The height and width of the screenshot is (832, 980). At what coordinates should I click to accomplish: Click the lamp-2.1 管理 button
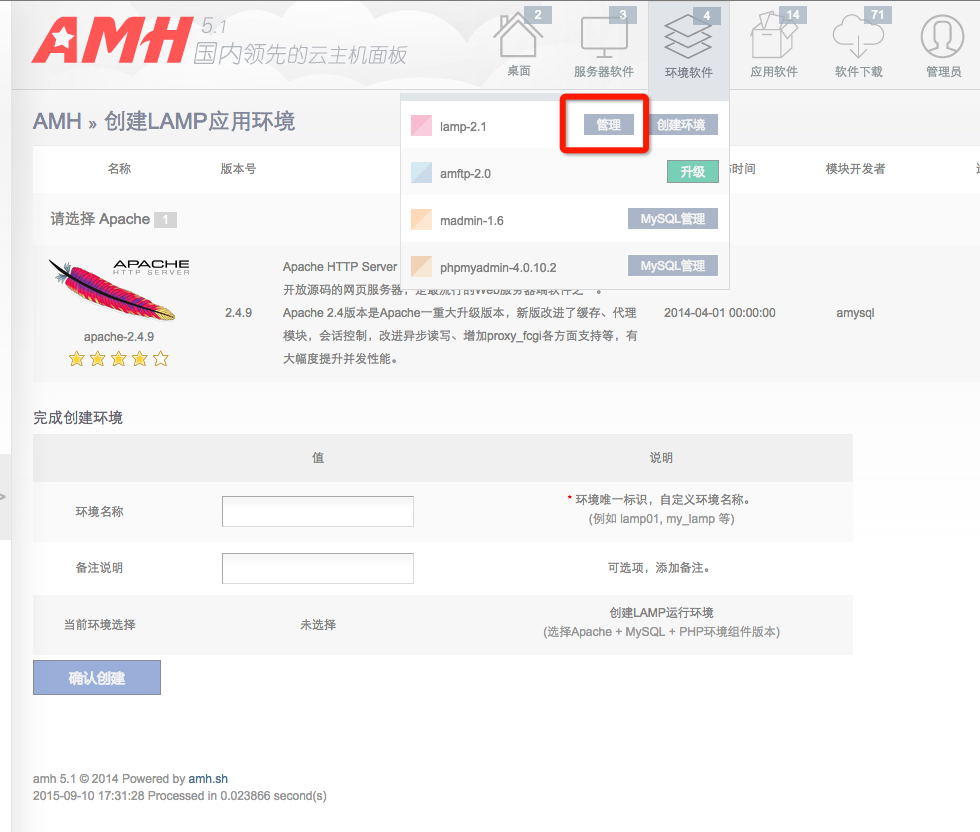tap(608, 125)
